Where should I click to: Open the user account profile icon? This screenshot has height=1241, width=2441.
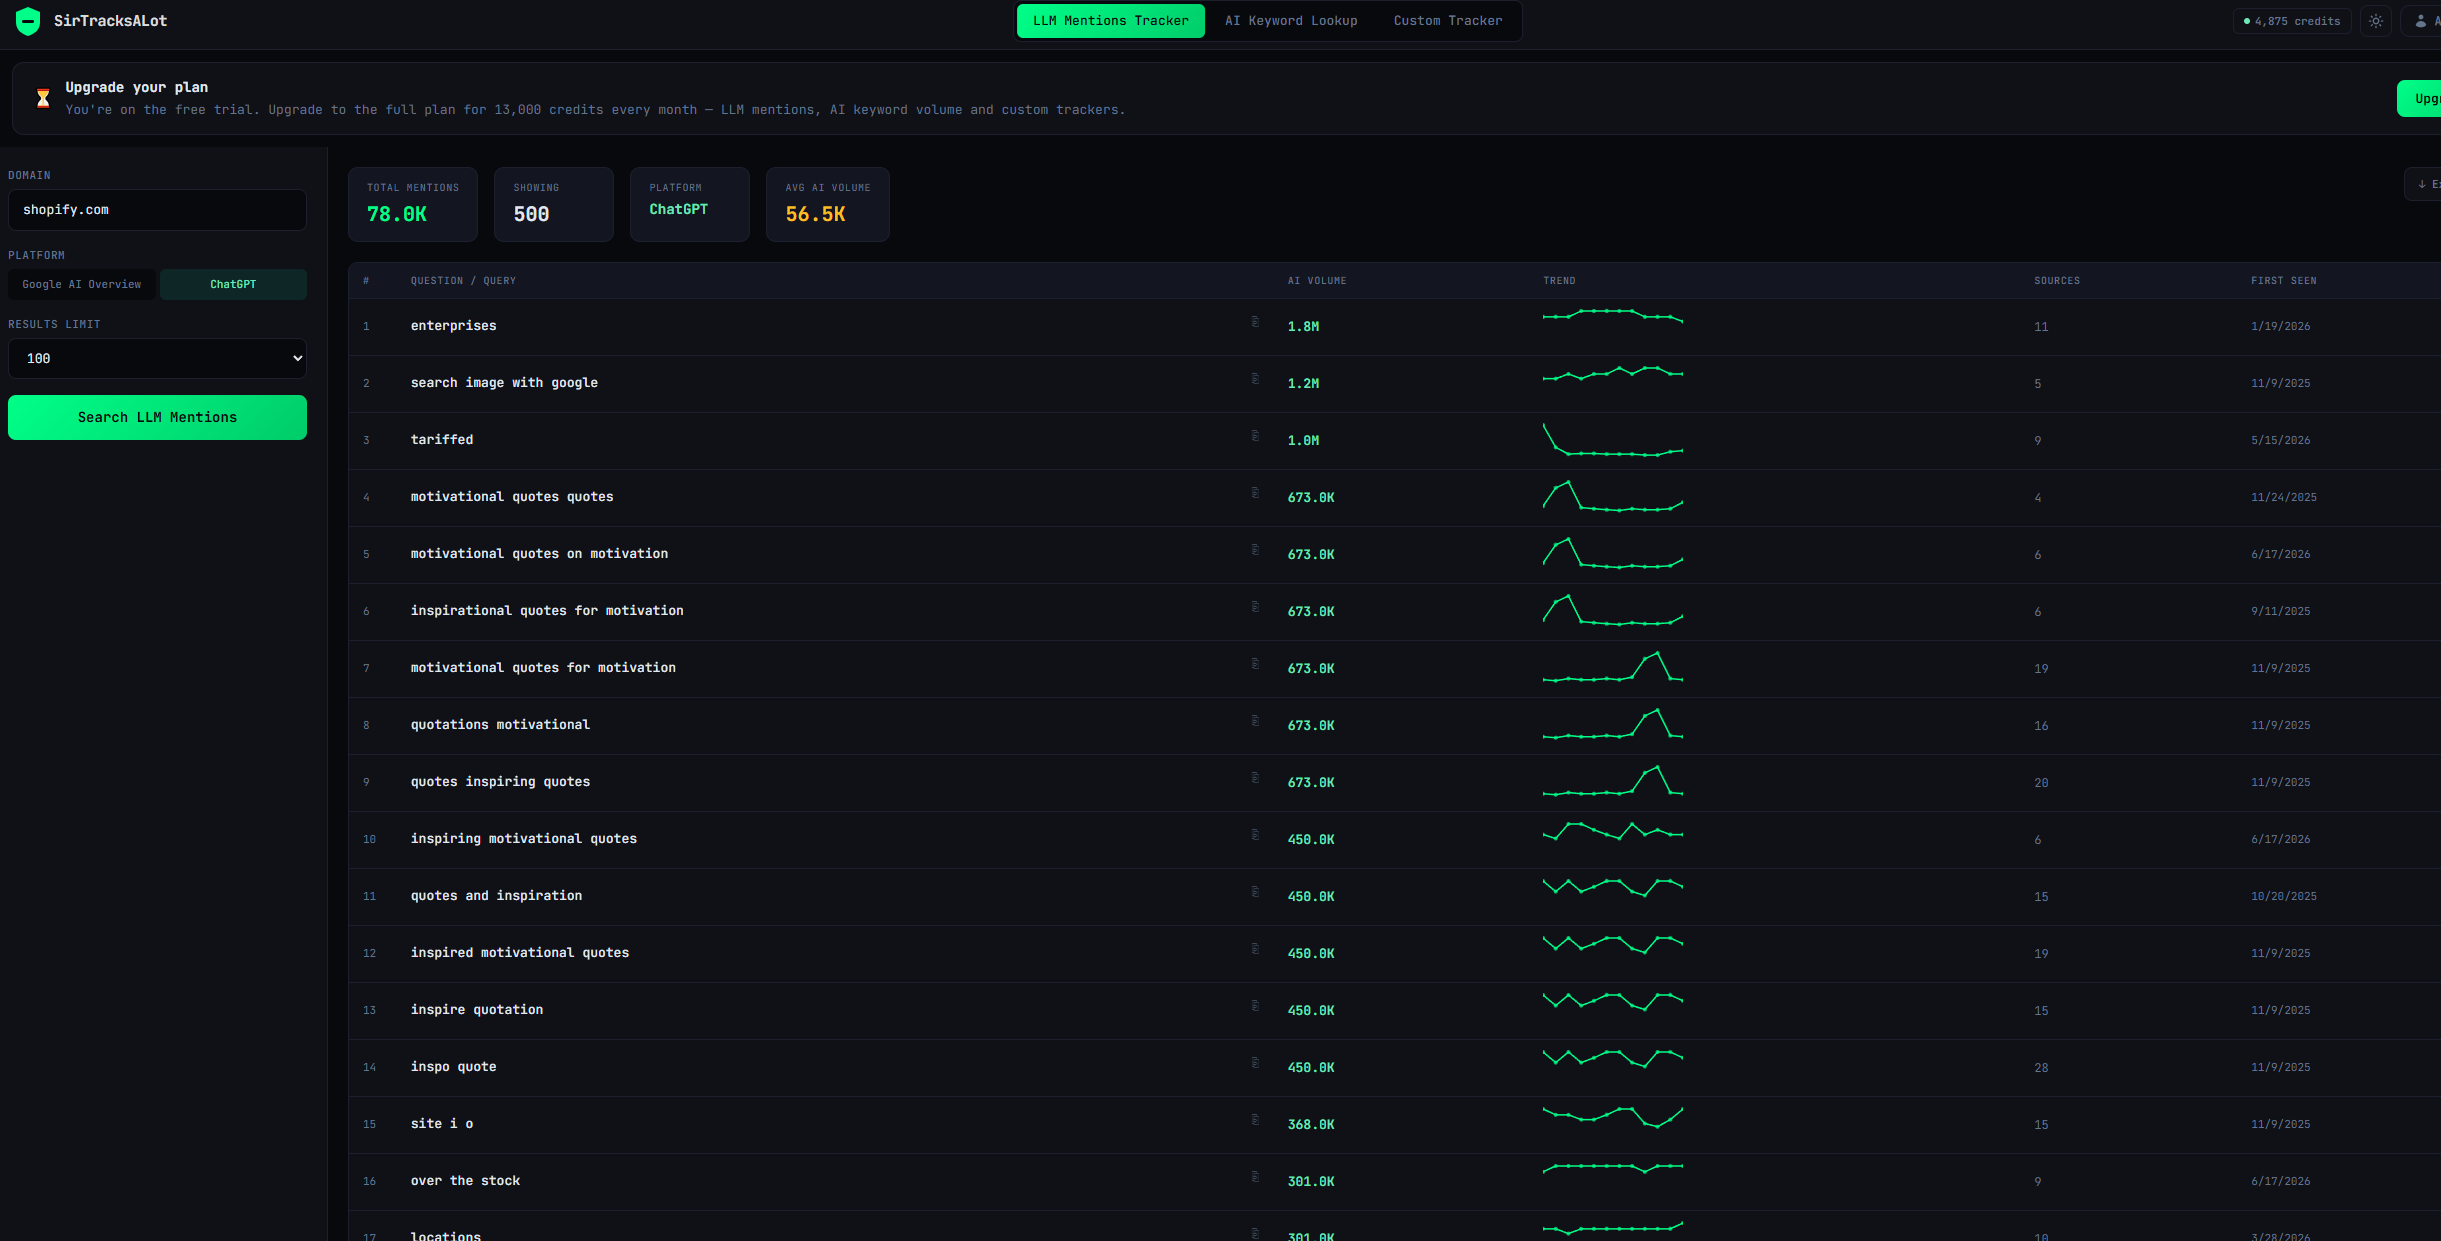click(x=2421, y=21)
